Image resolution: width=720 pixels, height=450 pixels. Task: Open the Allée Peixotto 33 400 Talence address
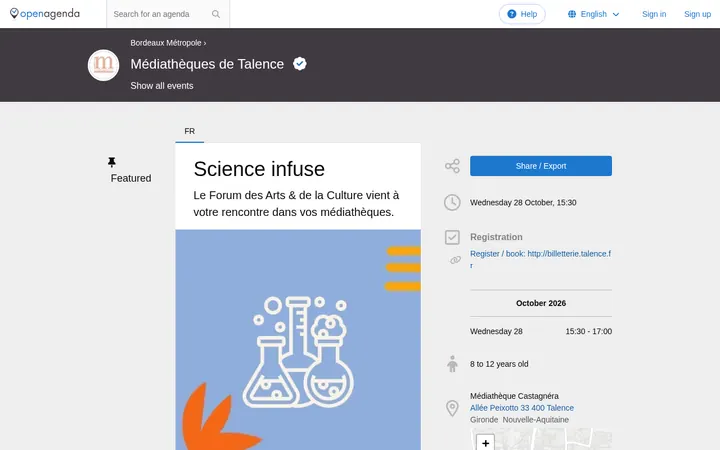click(x=522, y=408)
